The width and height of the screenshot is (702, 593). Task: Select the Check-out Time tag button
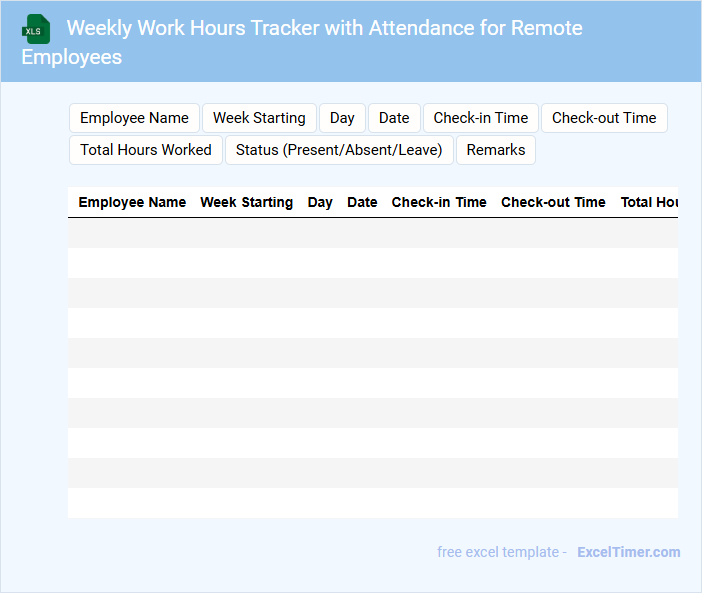tap(604, 118)
